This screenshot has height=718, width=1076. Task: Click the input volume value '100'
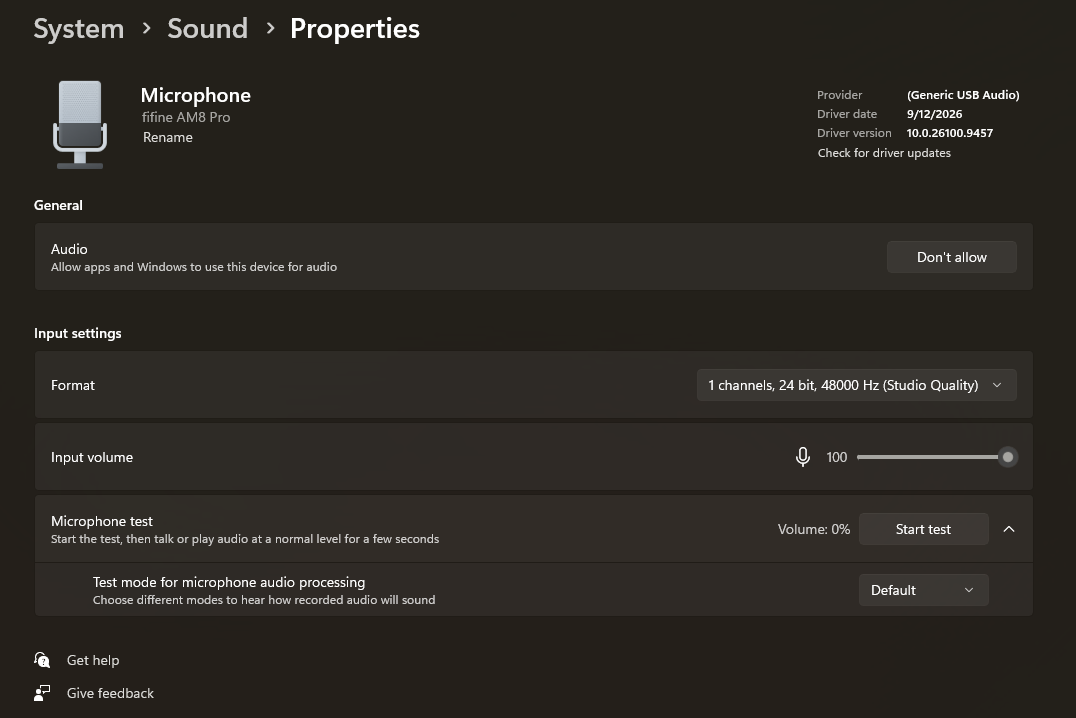pos(837,457)
